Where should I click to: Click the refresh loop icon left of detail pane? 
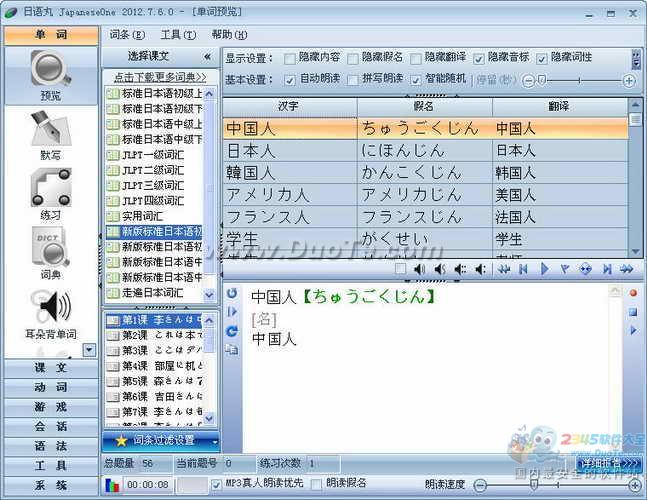click(x=232, y=293)
